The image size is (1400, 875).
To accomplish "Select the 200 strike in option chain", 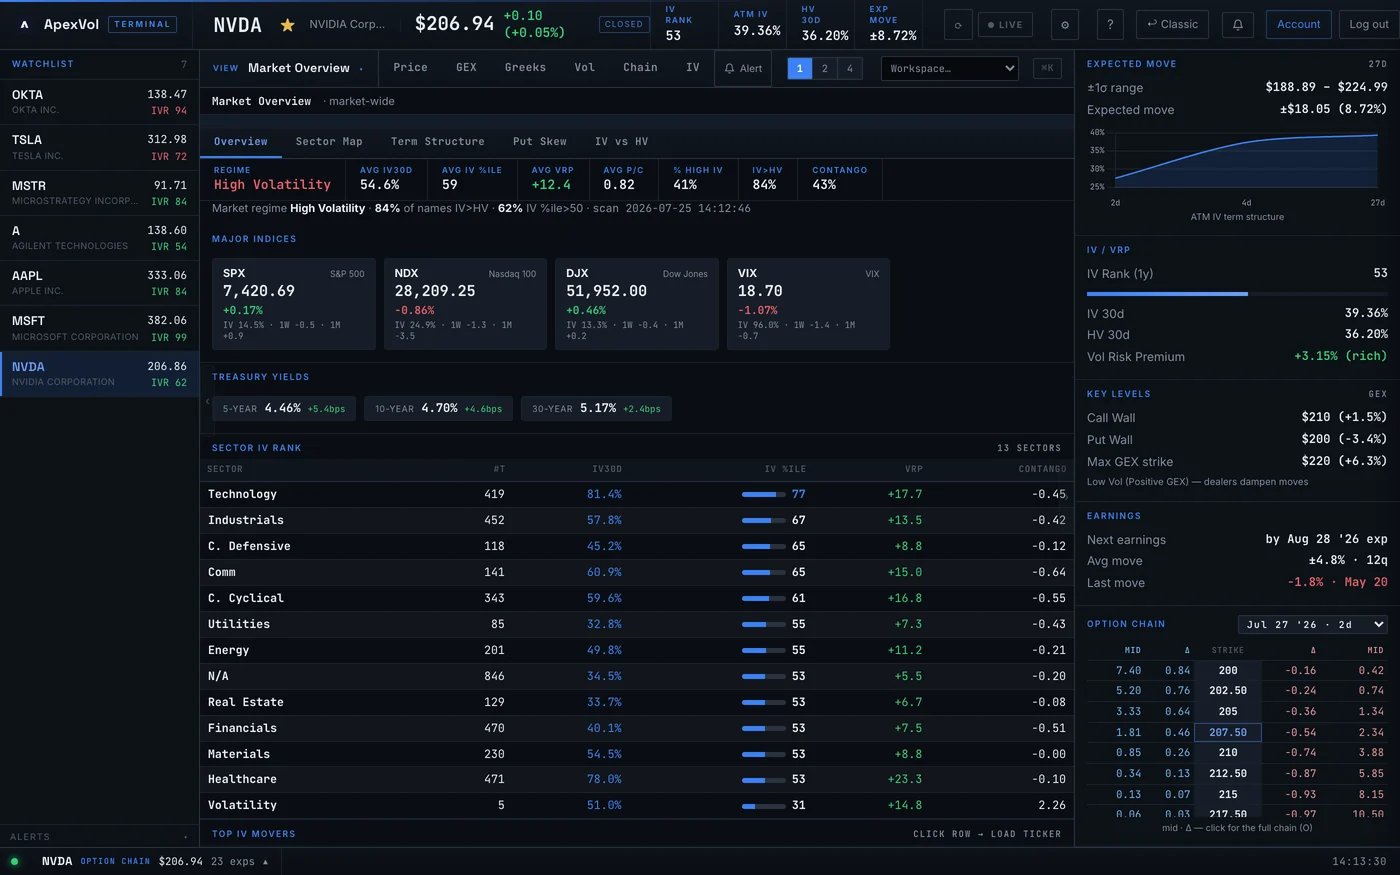I will tap(1227, 670).
